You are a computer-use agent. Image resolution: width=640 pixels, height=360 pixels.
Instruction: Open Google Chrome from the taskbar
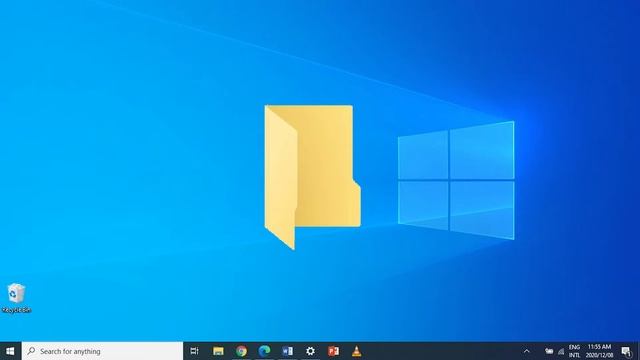[x=241, y=351]
